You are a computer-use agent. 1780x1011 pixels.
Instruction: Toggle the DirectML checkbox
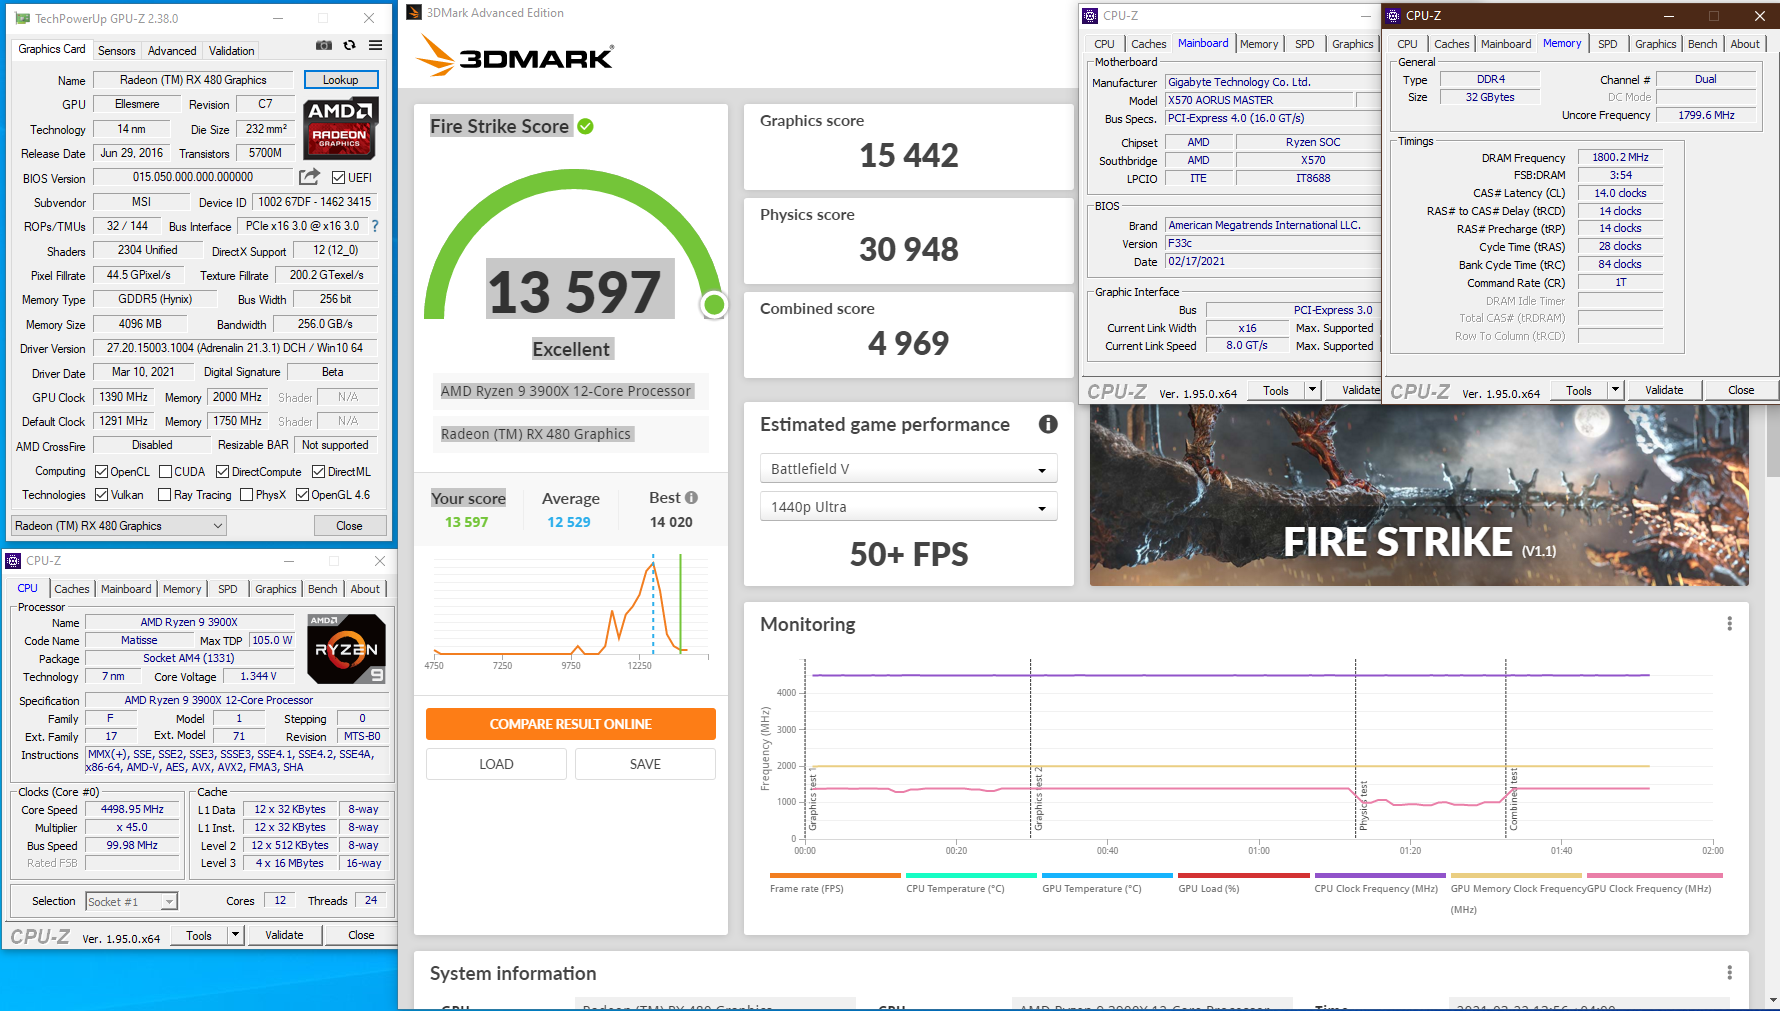click(318, 472)
